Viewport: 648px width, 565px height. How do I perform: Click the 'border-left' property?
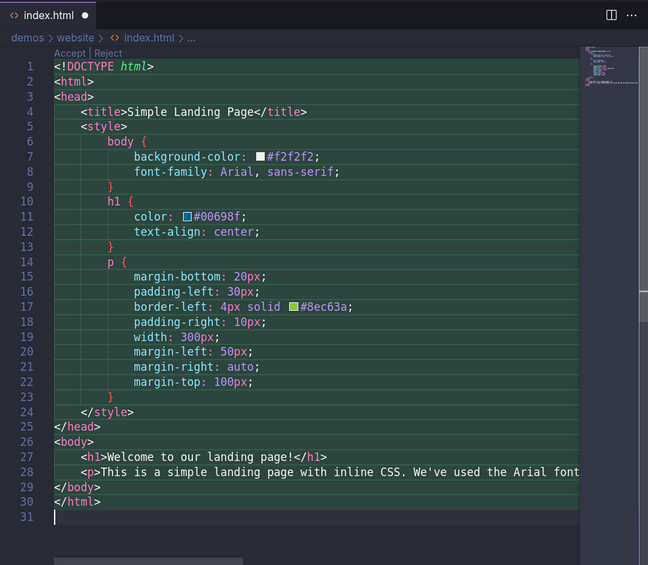tap(170, 307)
